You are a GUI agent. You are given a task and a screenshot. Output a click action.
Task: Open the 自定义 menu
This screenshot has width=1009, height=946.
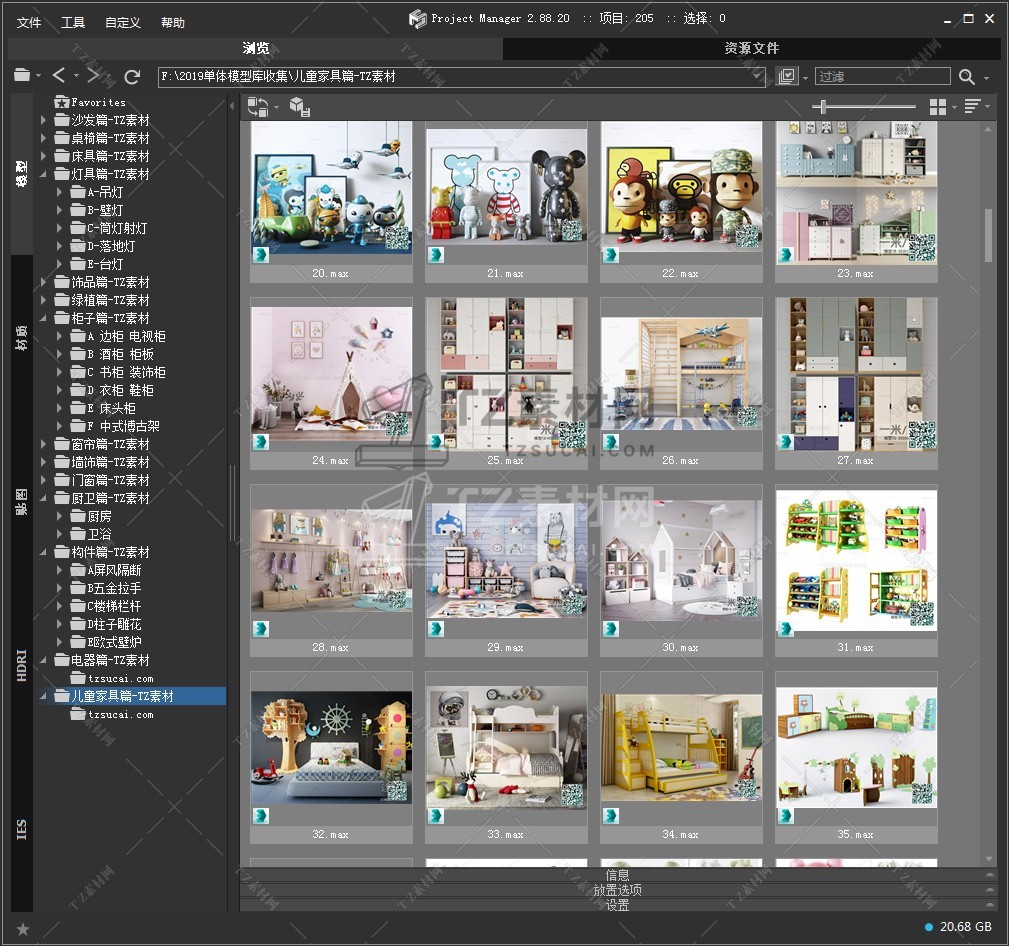(123, 23)
